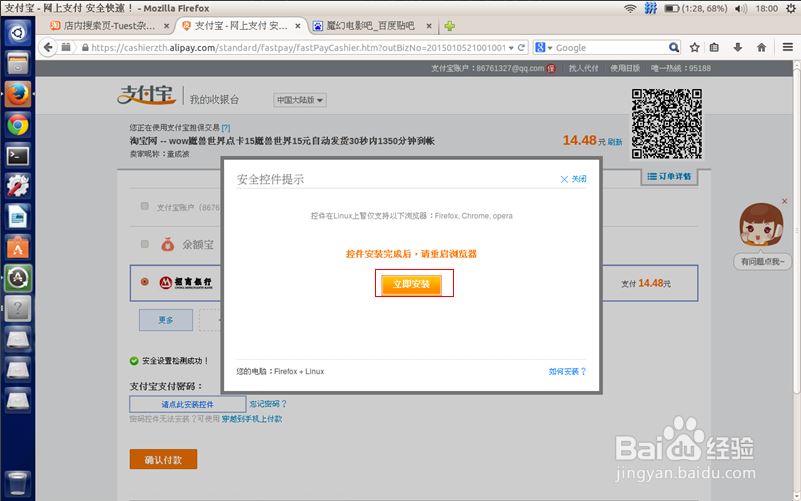Close the 店内搜索页 tab

166,26
